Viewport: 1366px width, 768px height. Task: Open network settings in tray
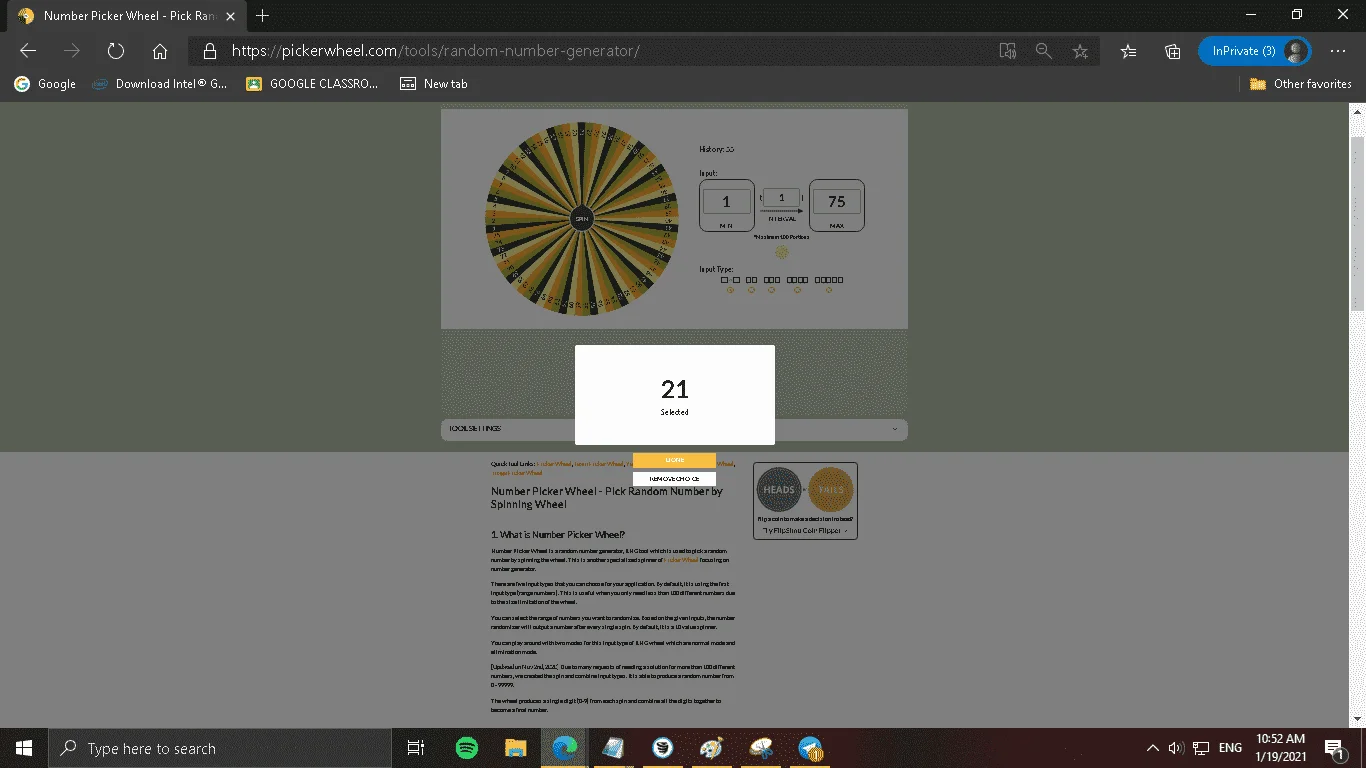1201,748
